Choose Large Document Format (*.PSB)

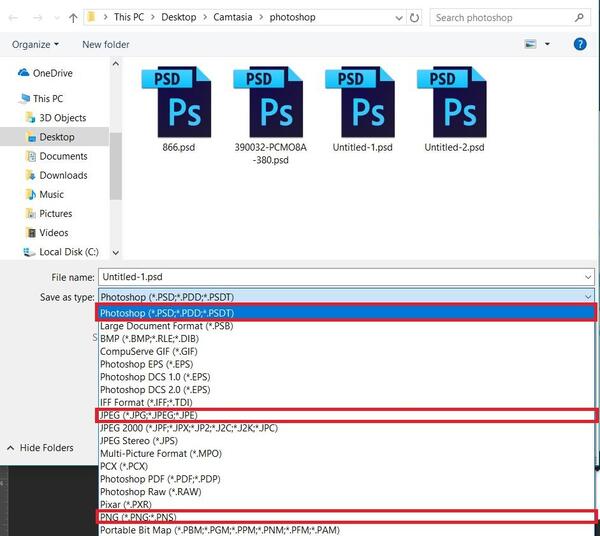coord(346,326)
